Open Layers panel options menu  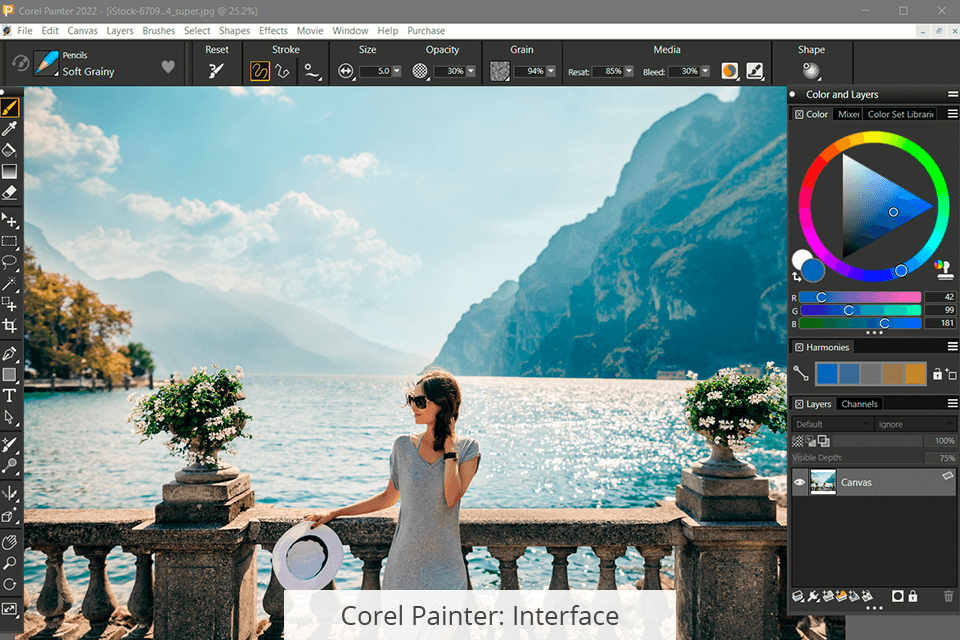click(953, 404)
